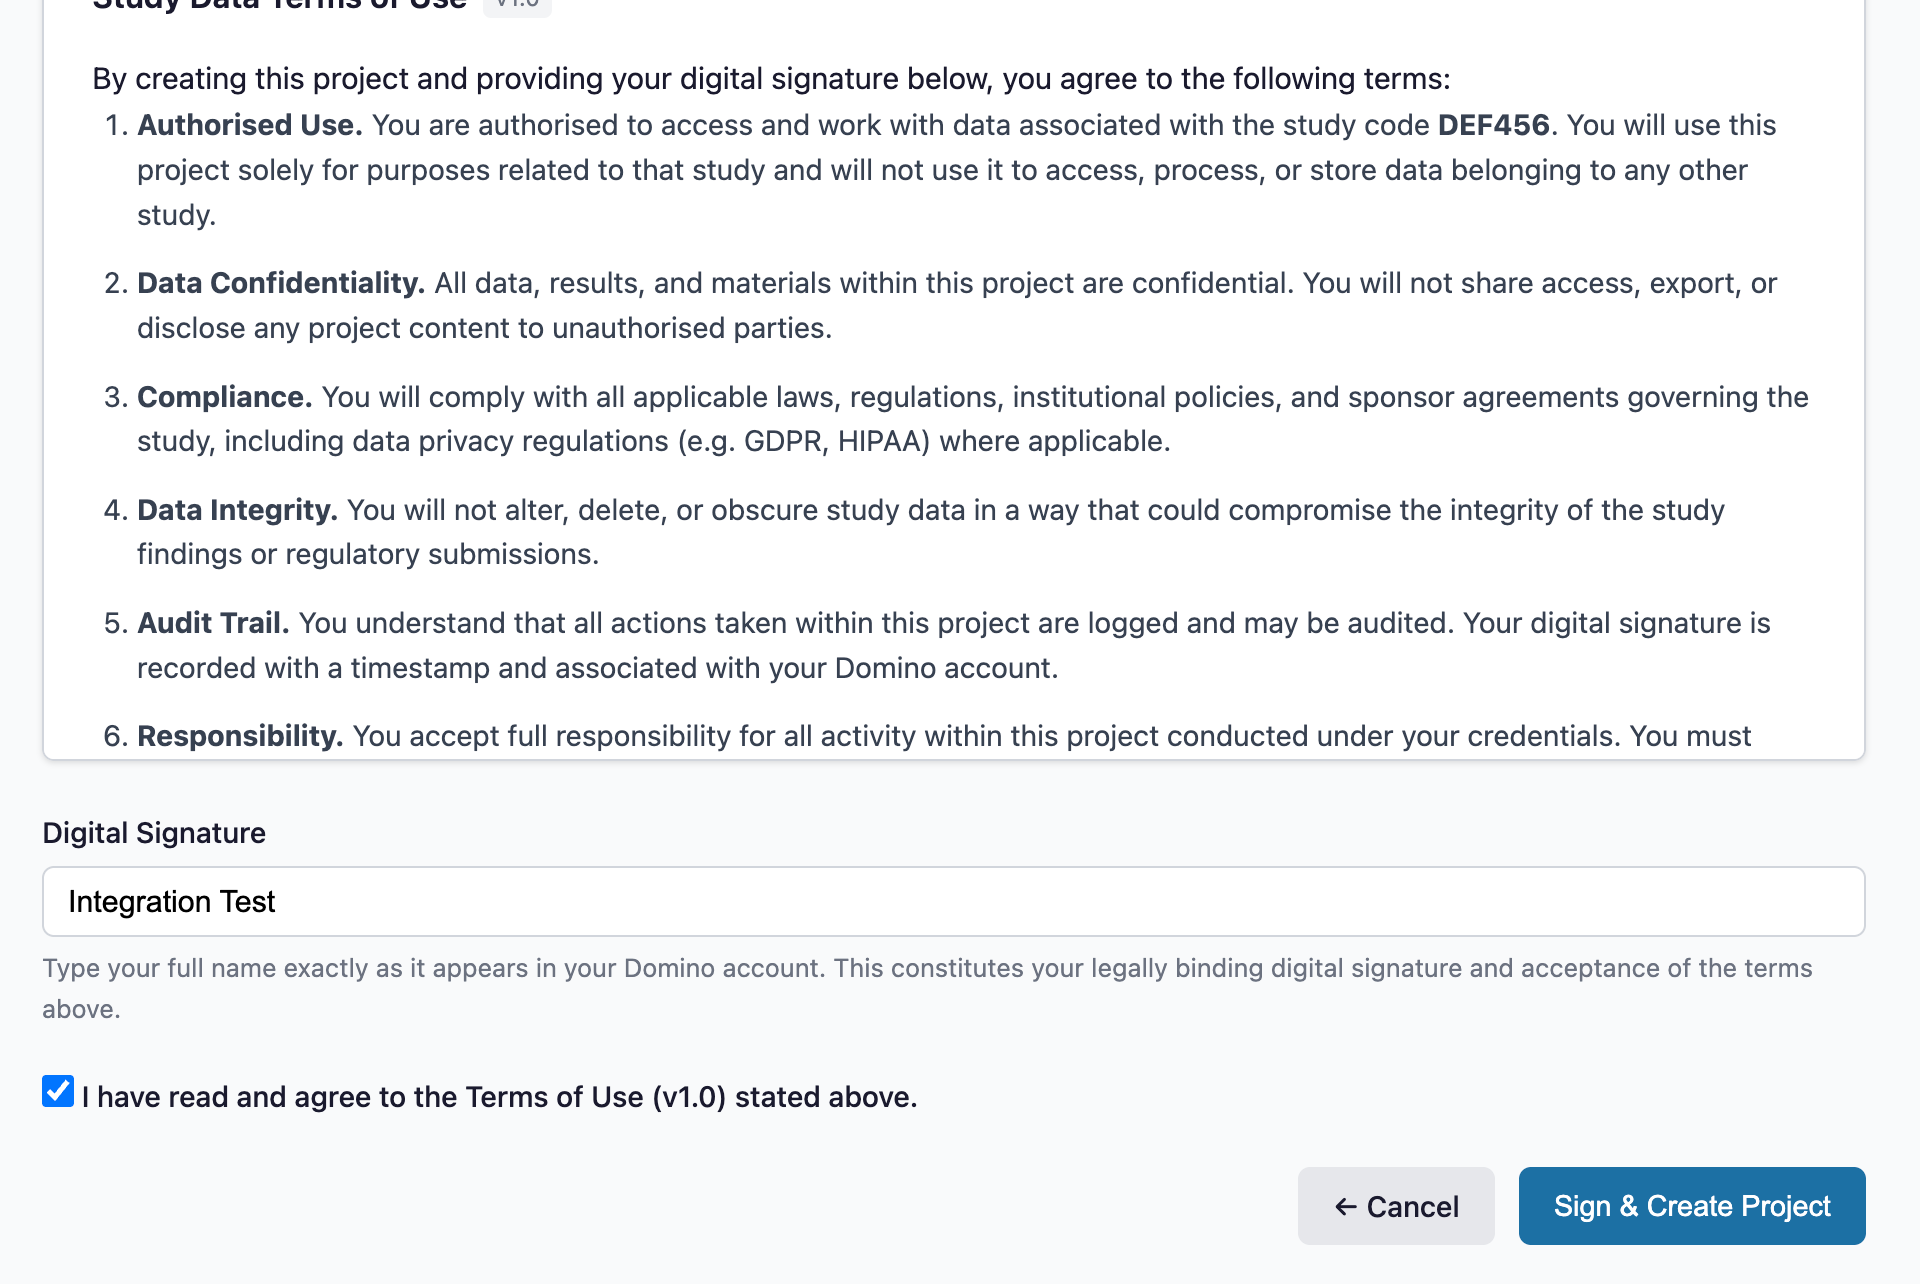1920x1284 pixels.
Task: Select the typed name 'Integration Test'
Action: pyautogui.click(x=171, y=901)
